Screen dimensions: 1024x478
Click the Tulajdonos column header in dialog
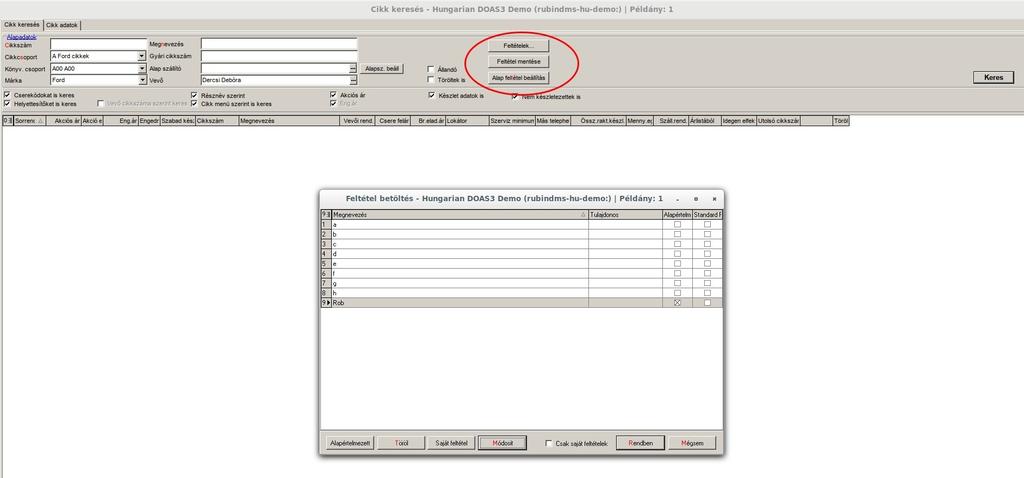tap(625, 214)
